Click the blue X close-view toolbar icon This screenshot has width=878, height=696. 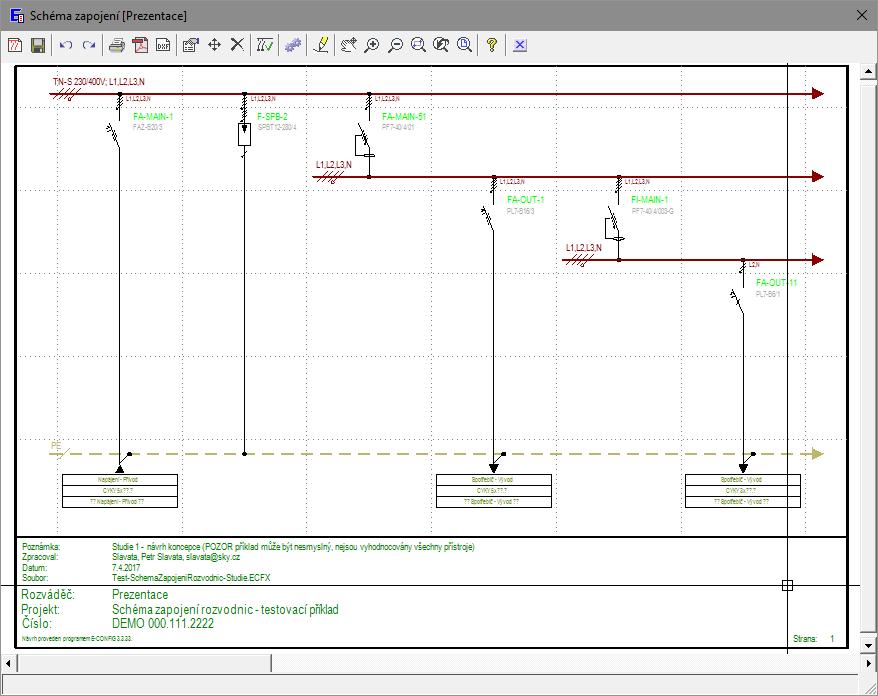[x=520, y=45]
